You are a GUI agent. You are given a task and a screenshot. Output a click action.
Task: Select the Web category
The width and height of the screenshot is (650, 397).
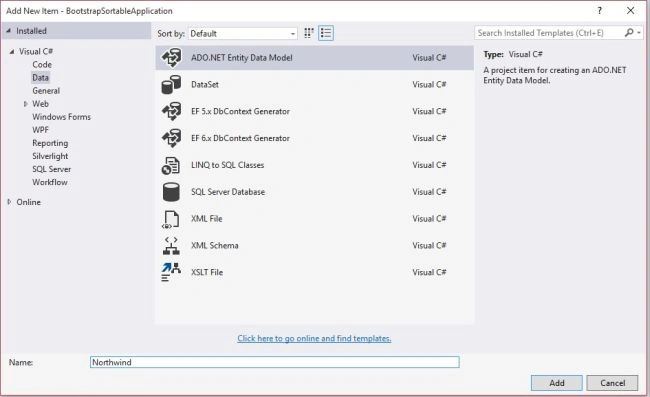41,104
